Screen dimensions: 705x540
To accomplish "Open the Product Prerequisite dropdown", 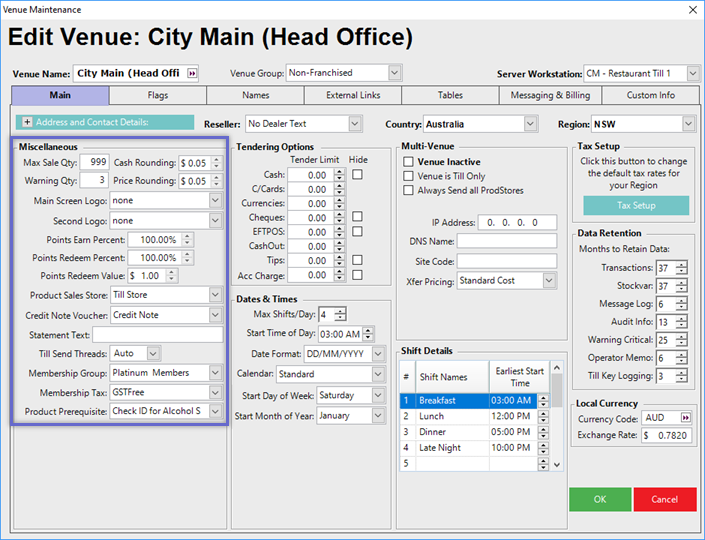I will (215, 411).
